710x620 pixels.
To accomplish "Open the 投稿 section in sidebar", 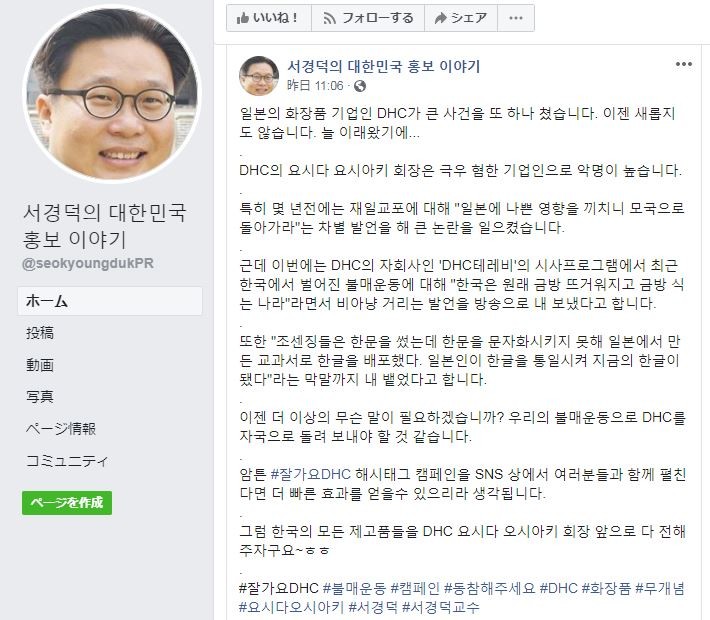I will [40, 333].
